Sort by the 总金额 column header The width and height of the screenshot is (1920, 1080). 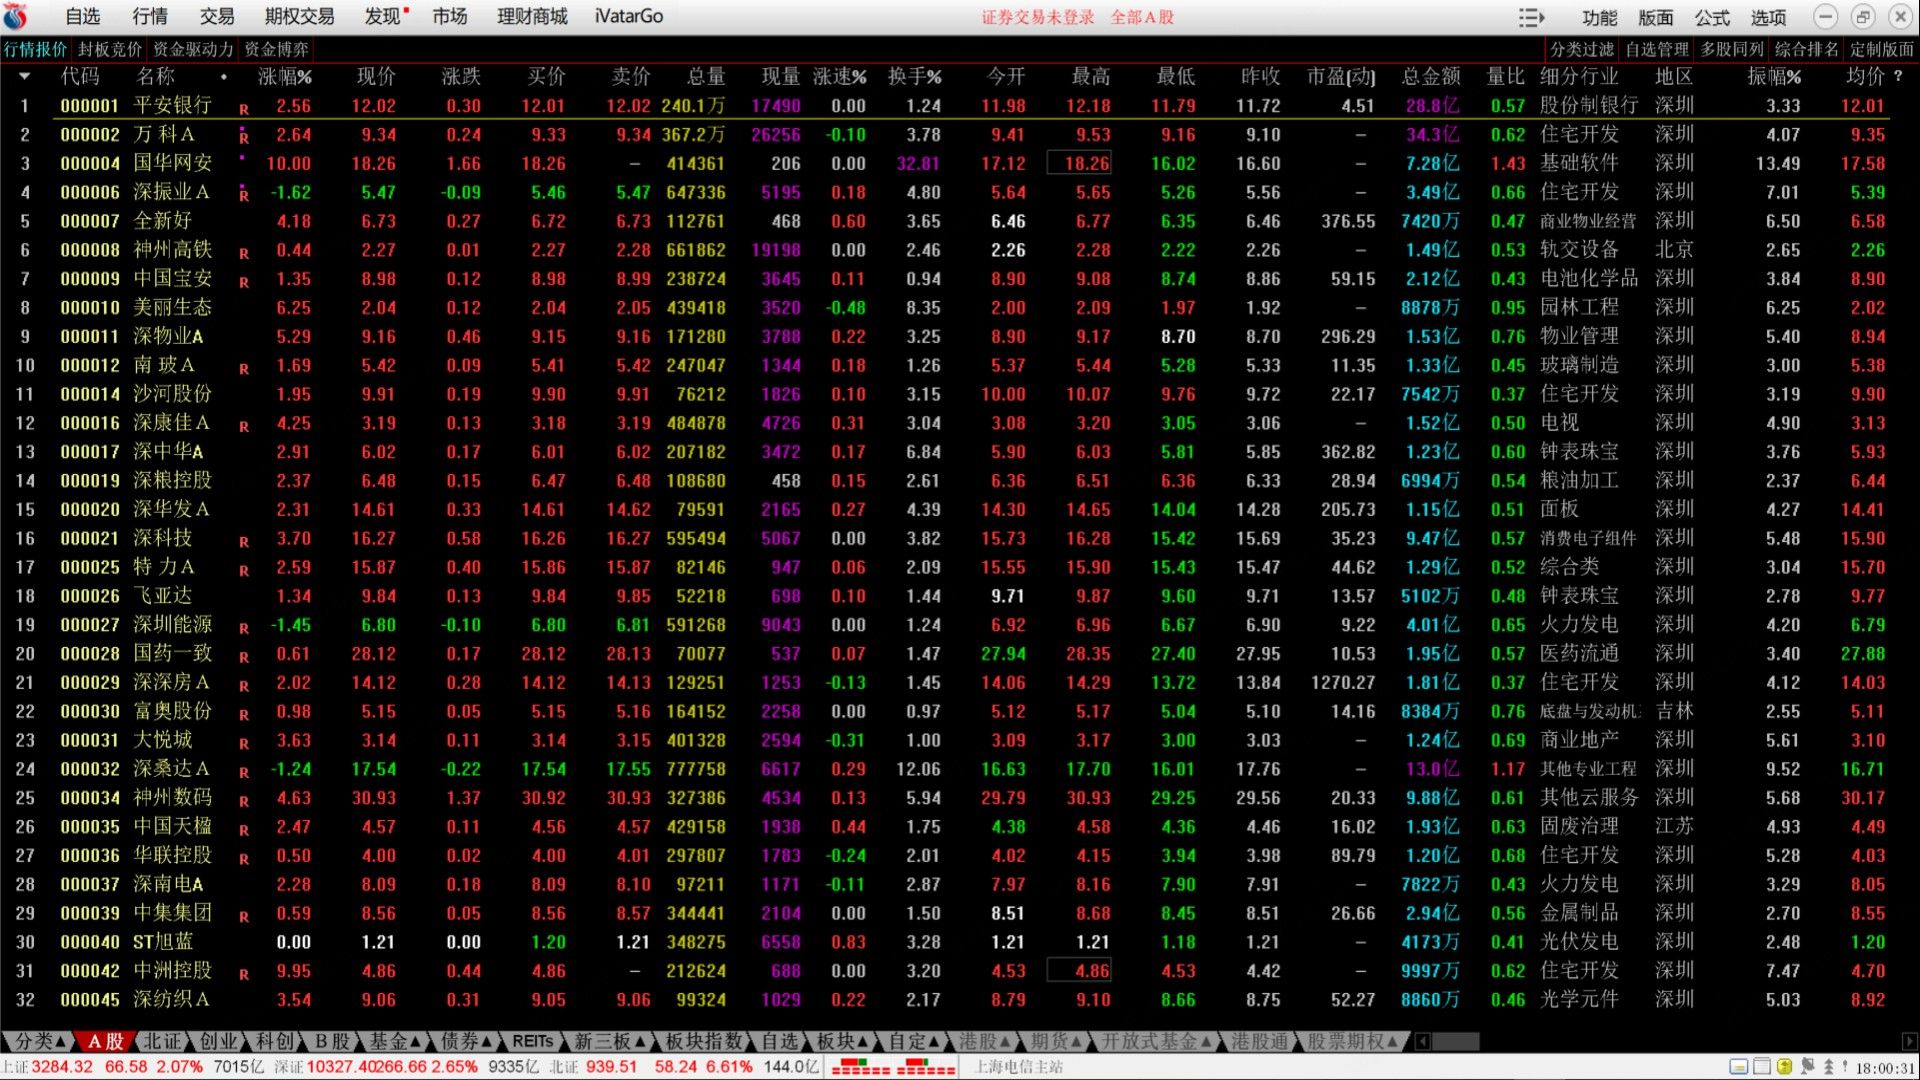click(x=1430, y=76)
